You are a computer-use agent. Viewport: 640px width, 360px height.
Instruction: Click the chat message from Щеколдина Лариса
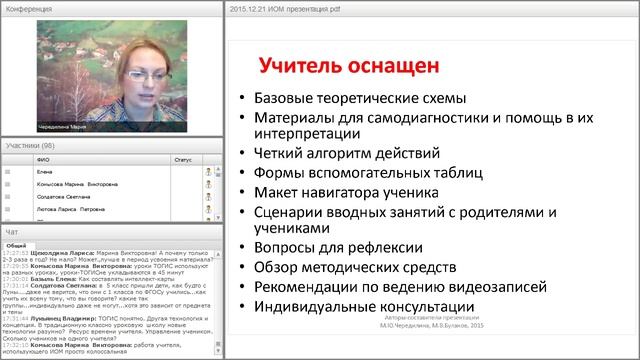tap(108, 256)
